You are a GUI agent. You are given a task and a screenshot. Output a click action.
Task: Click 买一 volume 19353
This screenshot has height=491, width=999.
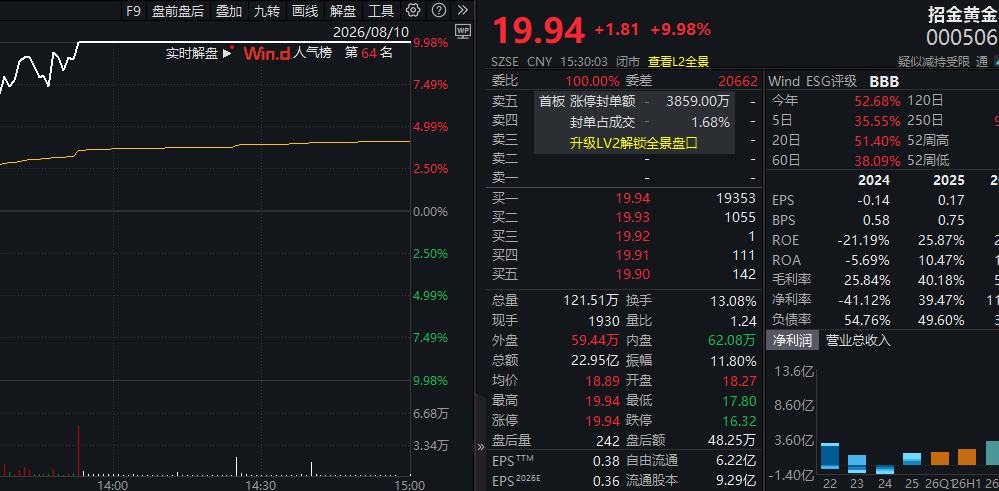[x=735, y=199]
